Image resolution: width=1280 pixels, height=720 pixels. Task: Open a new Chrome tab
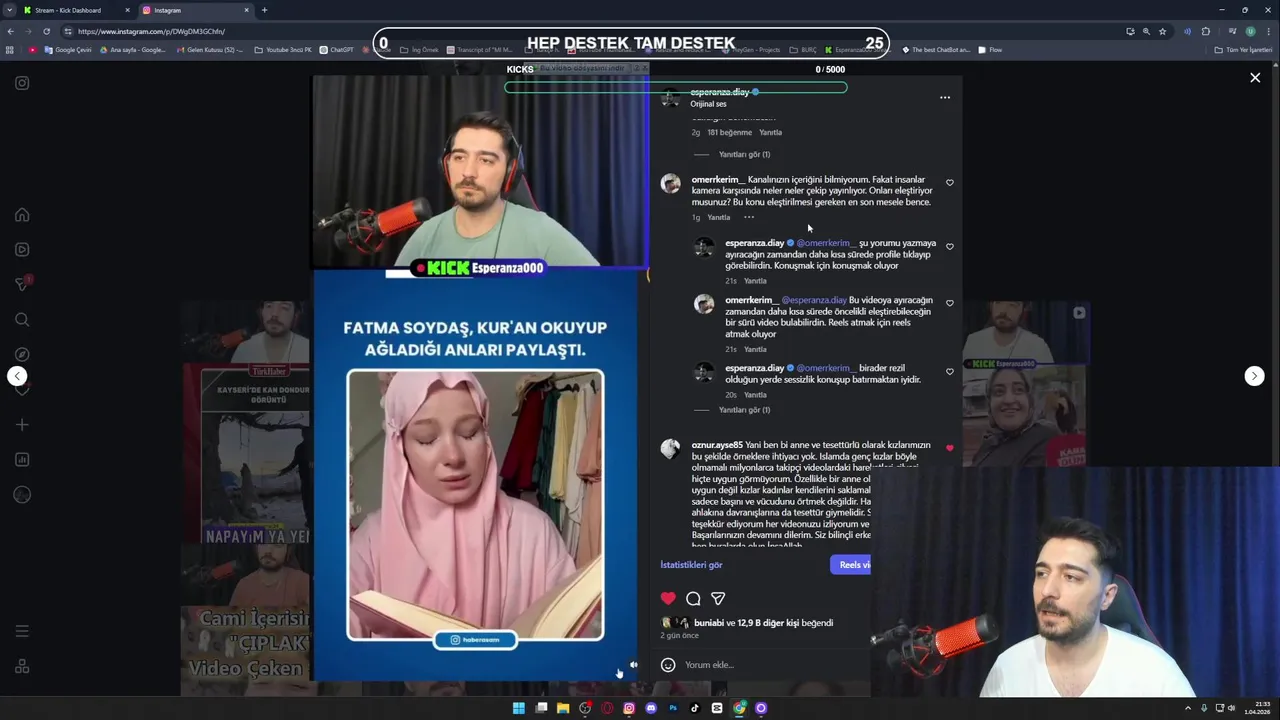[264, 10]
